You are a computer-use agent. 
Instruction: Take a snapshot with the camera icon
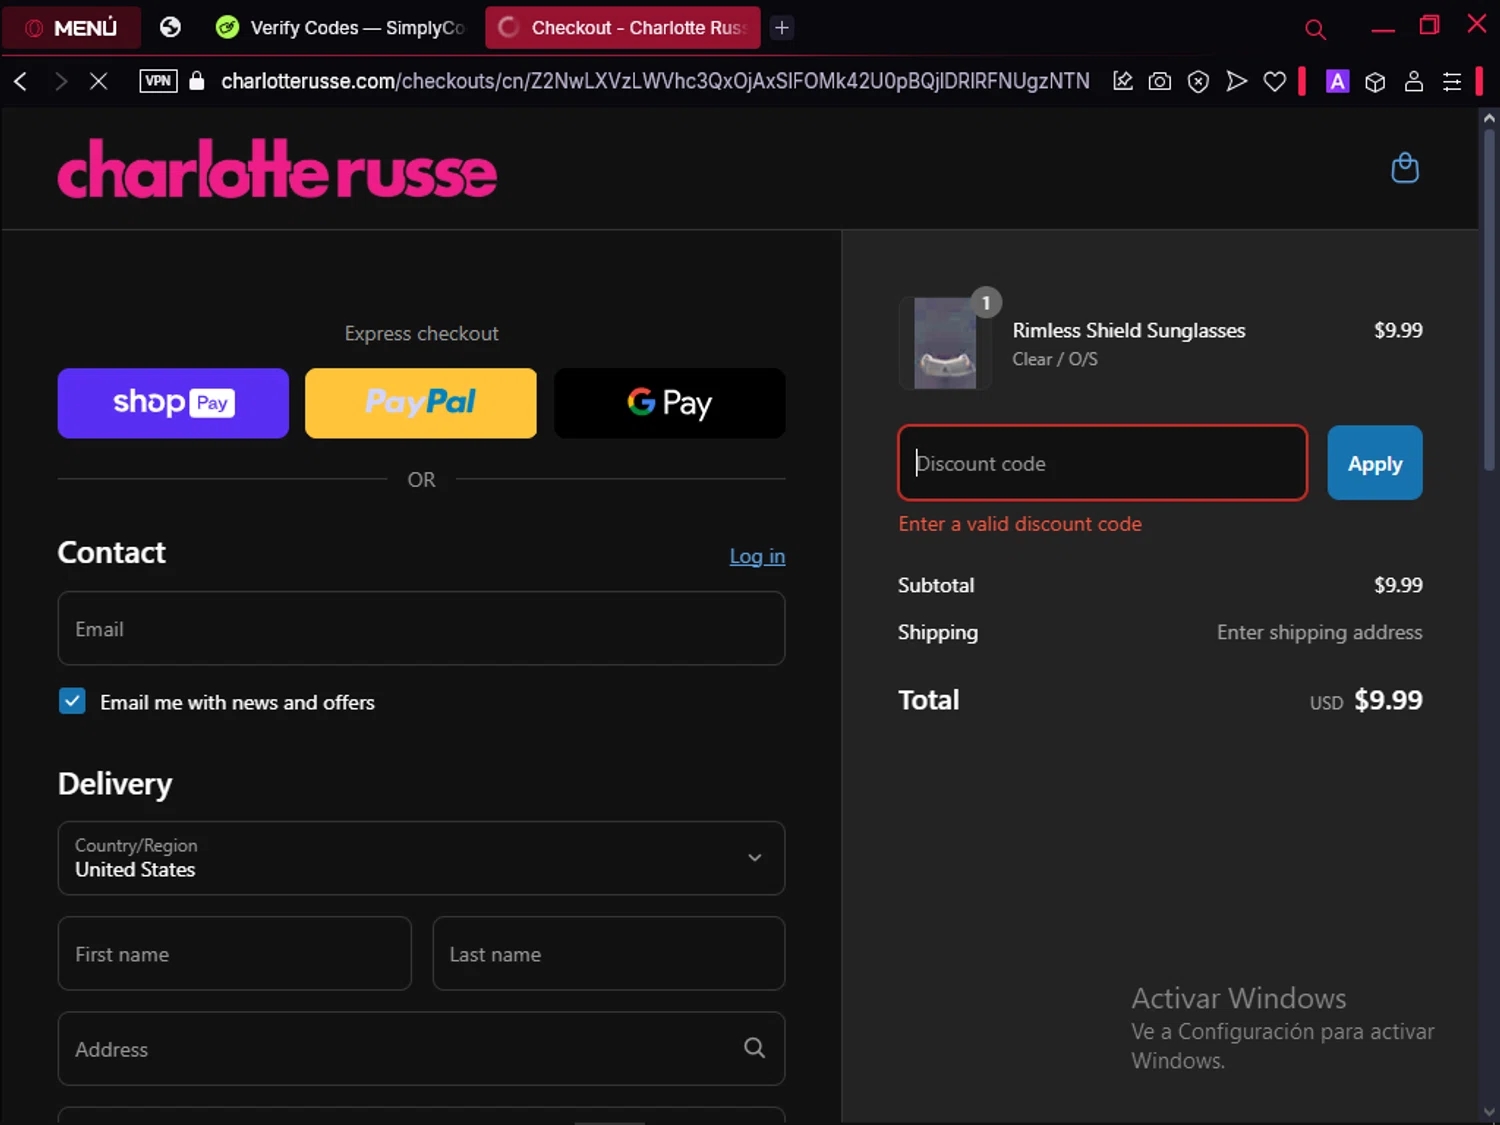[x=1160, y=81]
